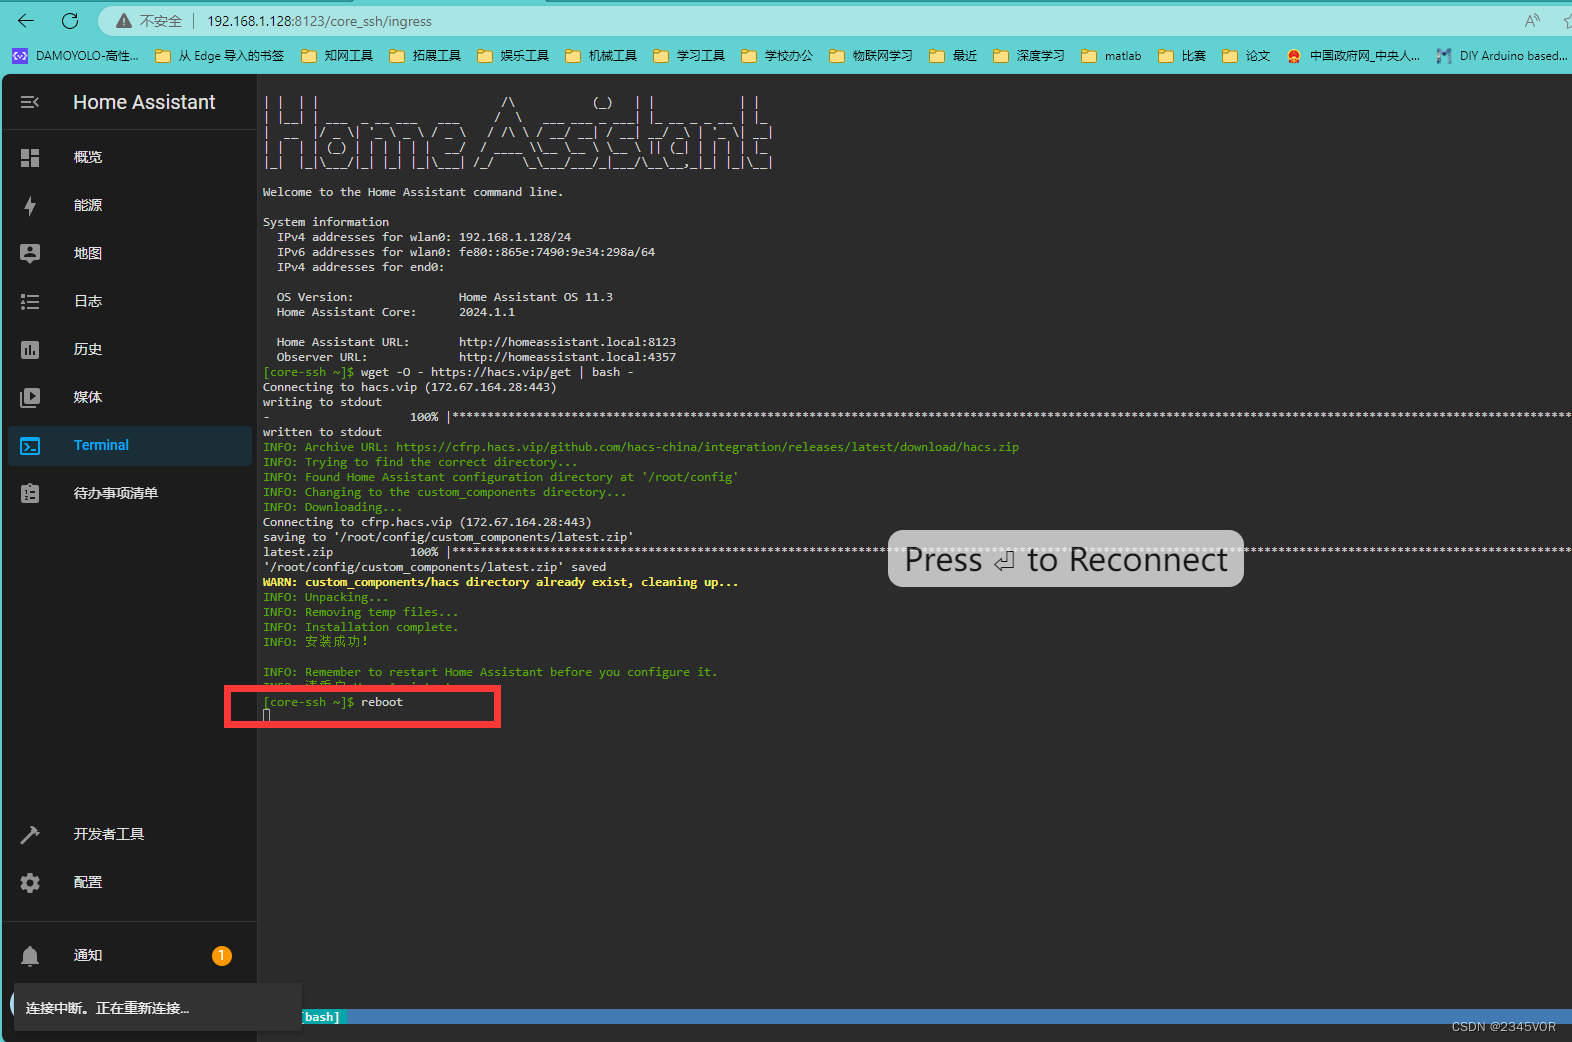
Task: Open the 配置 settings gear icon
Action: coord(30,882)
